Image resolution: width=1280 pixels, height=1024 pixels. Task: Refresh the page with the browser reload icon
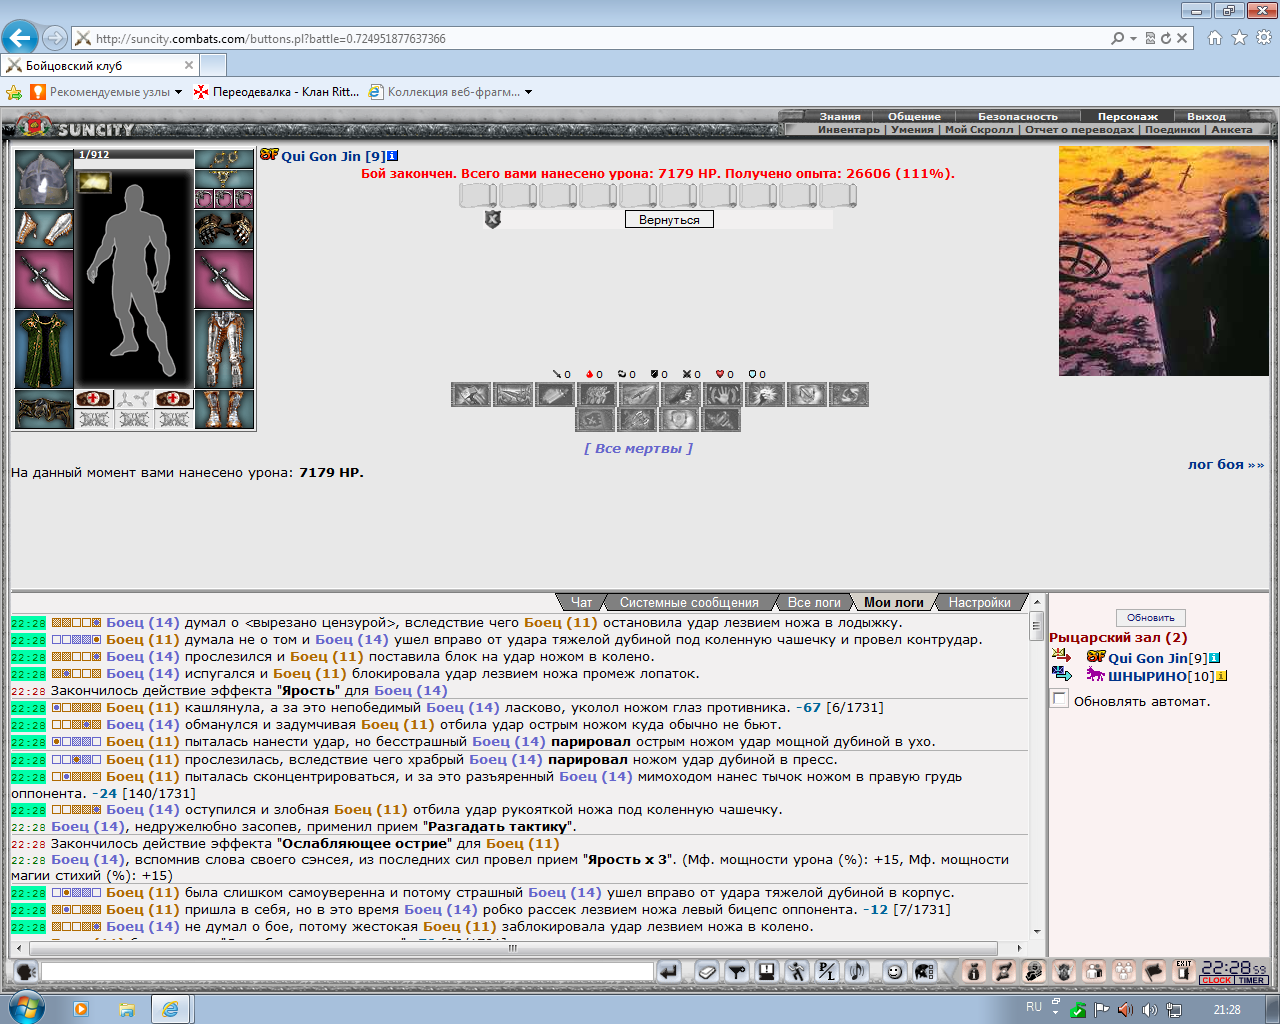point(1166,38)
